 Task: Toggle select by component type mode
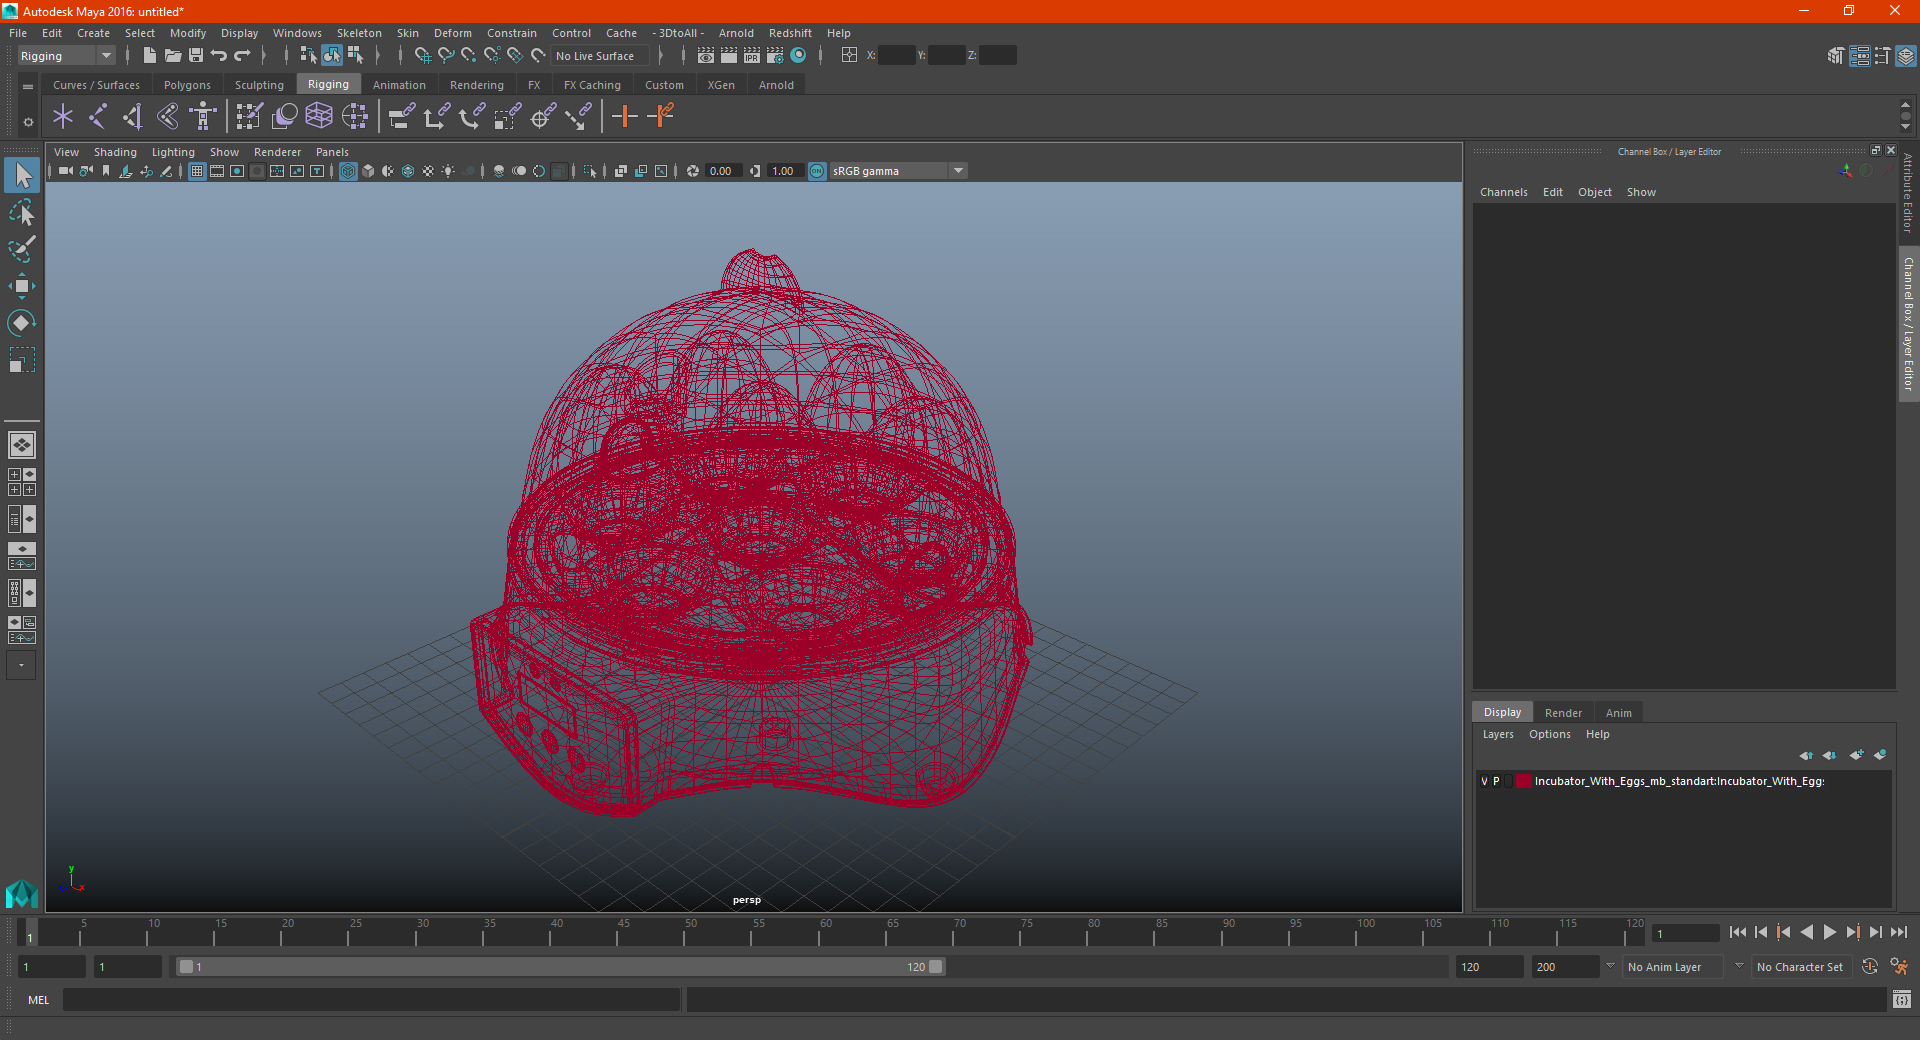pos(355,56)
